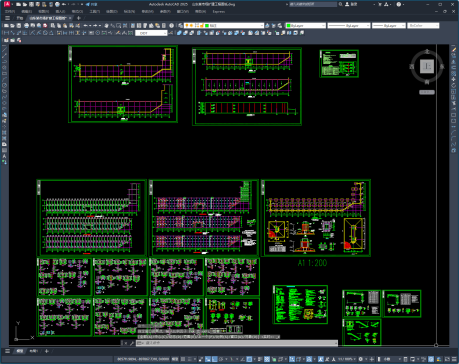The width and height of the screenshot is (459, 364).
Task: Open the 格式(O) Format menu
Action: pos(77,11)
